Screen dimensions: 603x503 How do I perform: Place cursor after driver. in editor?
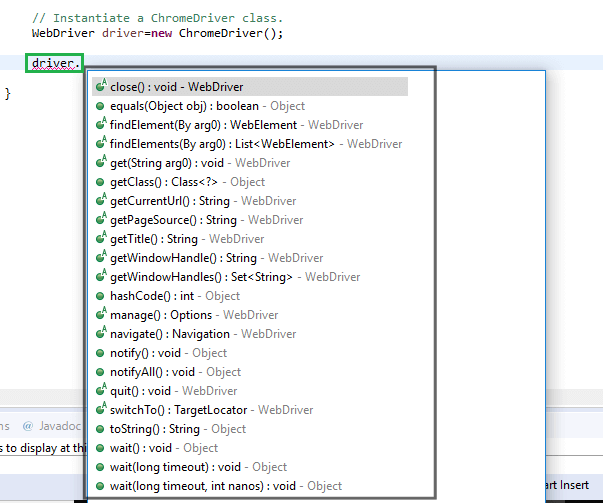coord(81,63)
